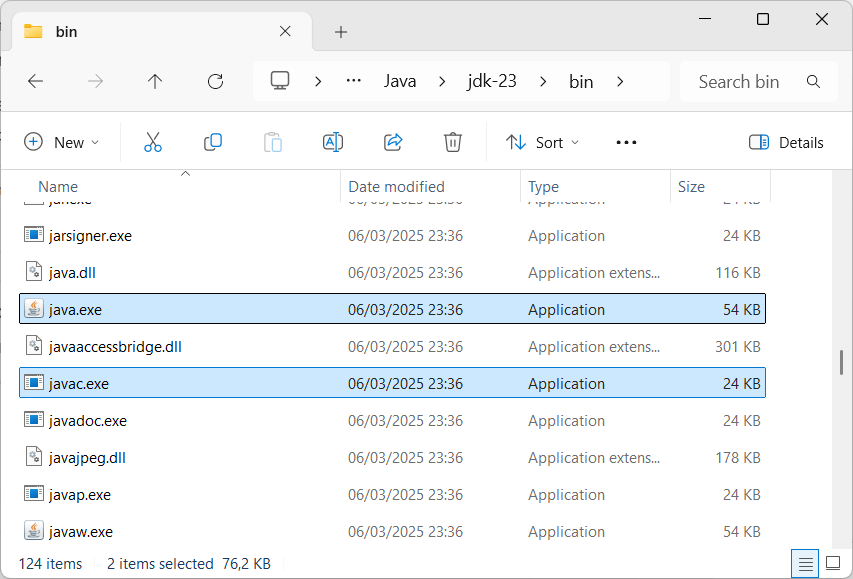Click the 301 KB size value
This screenshot has width=853, height=579.
click(x=738, y=347)
